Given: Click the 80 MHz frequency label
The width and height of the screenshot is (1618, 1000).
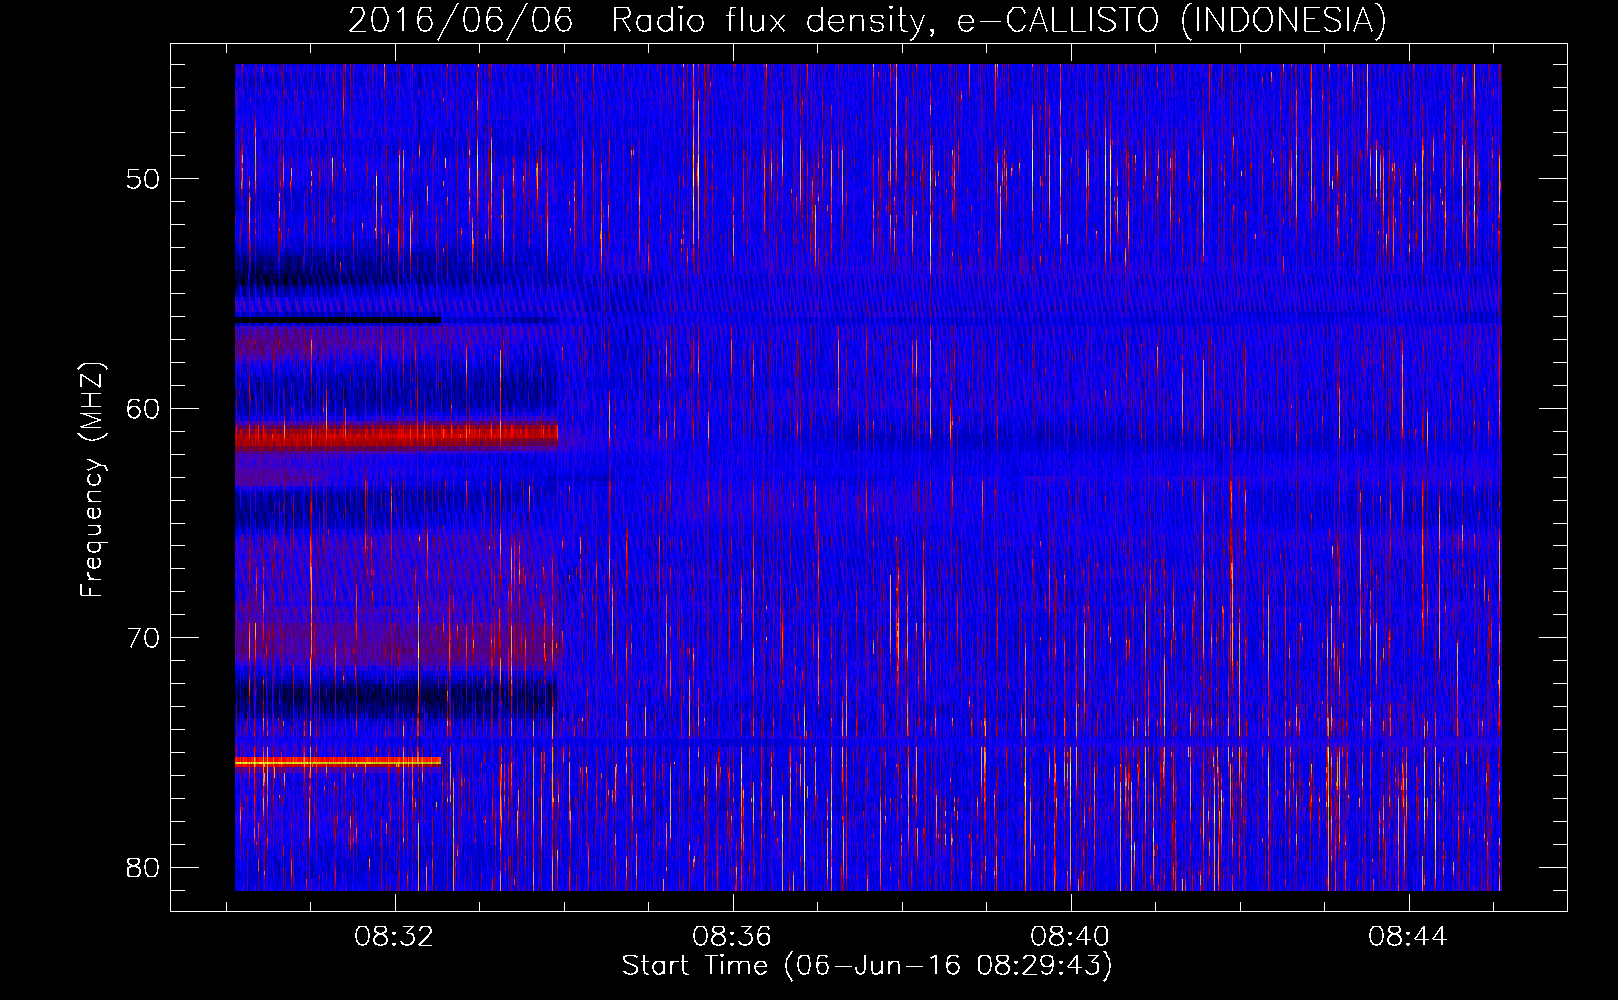Looking at the screenshot, I should click(x=143, y=867).
